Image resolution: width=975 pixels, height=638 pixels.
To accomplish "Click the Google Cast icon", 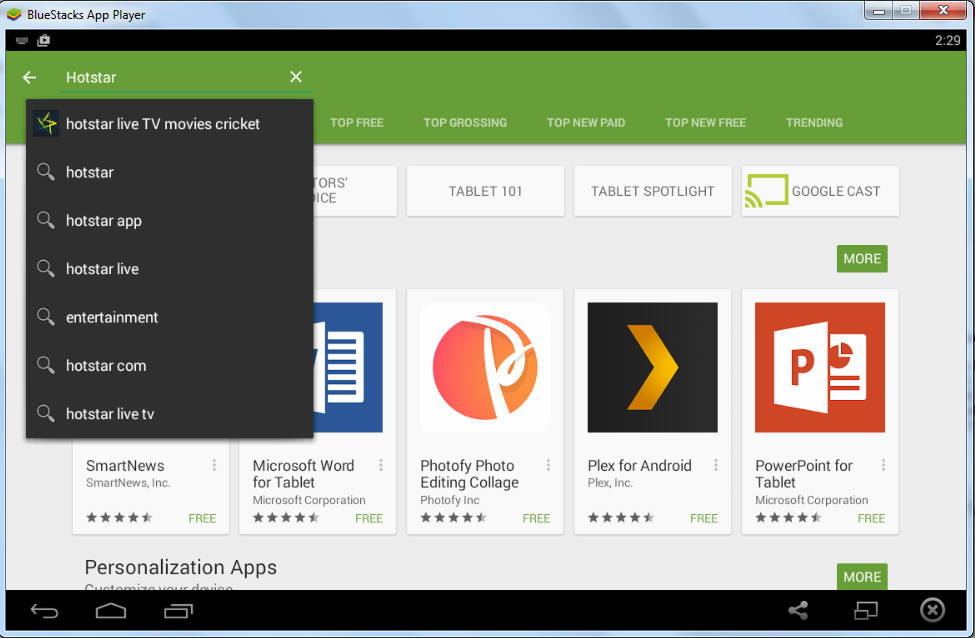I will point(767,190).
